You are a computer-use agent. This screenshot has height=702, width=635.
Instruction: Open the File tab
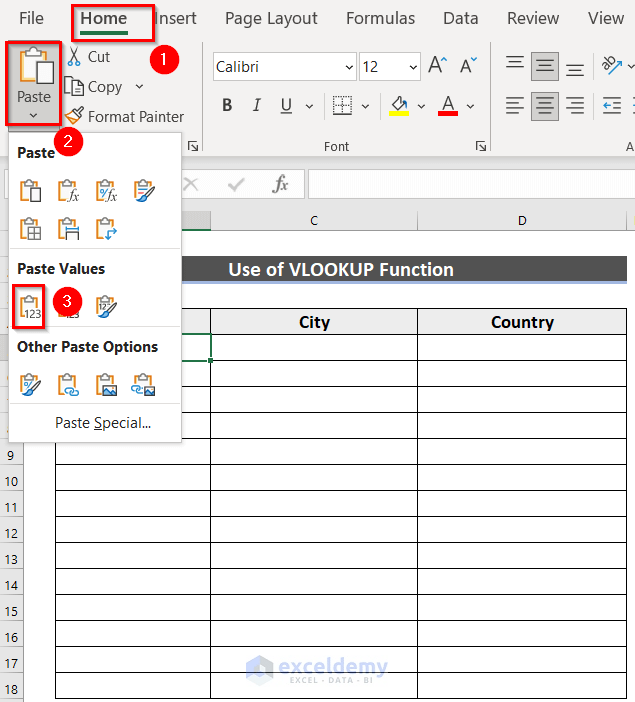tap(31, 18)
